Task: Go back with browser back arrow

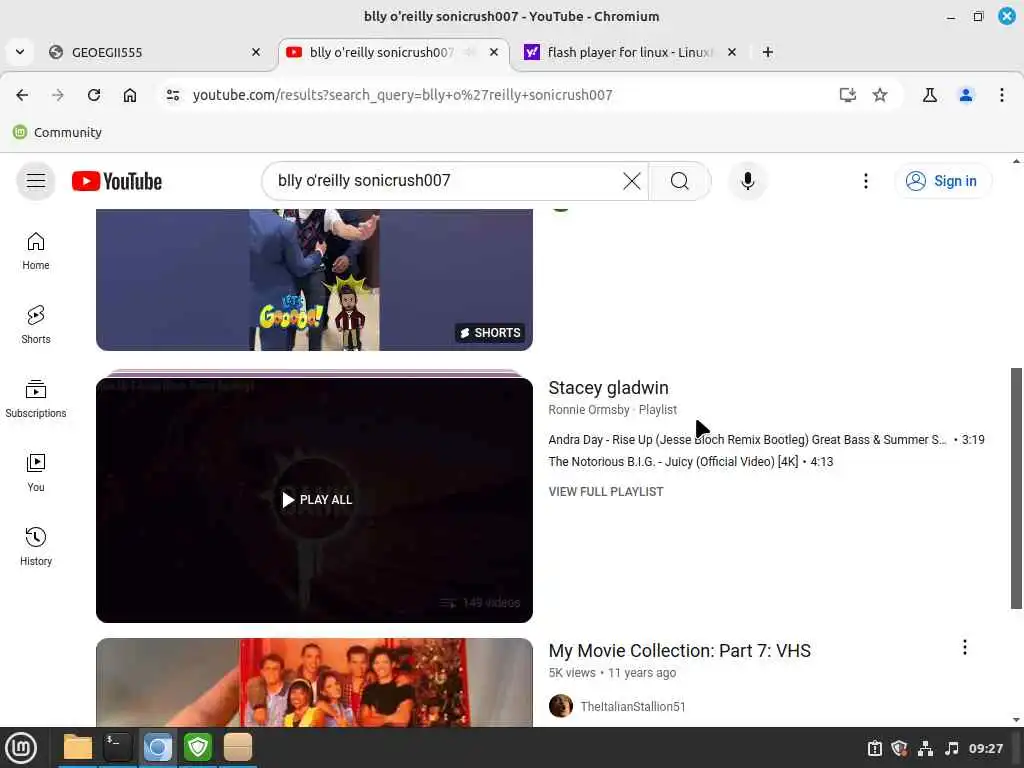Action: click(x=22, y=95)
